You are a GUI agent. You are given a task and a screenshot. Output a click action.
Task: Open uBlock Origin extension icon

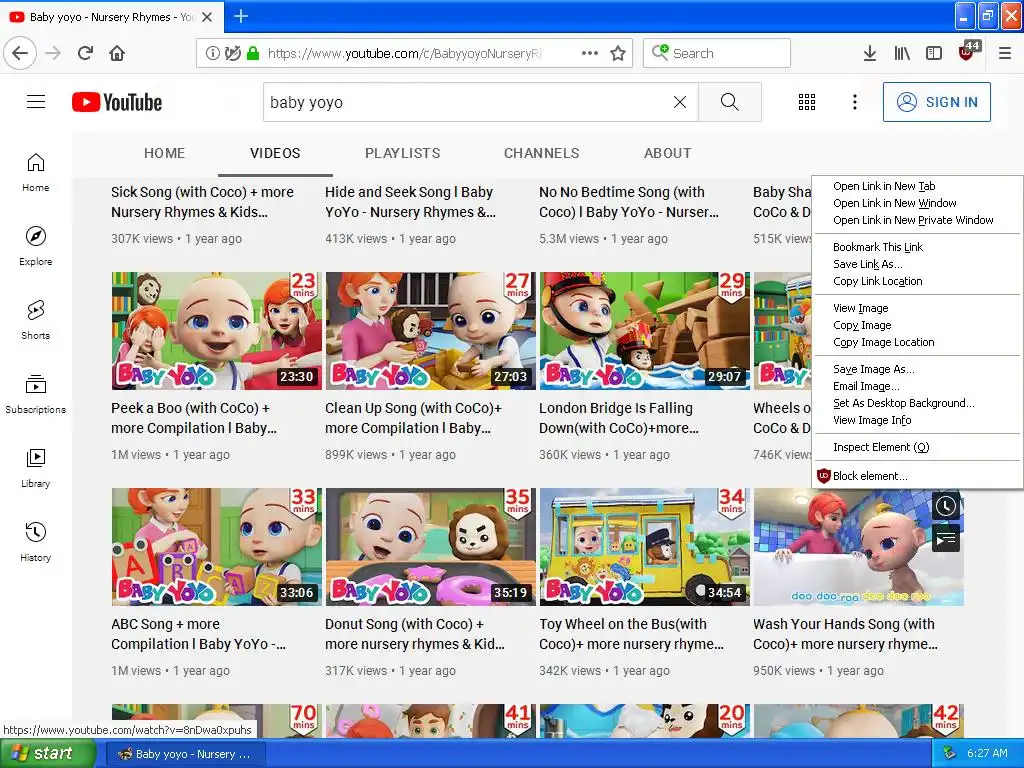pyautogui.click(x=967, y=52)
